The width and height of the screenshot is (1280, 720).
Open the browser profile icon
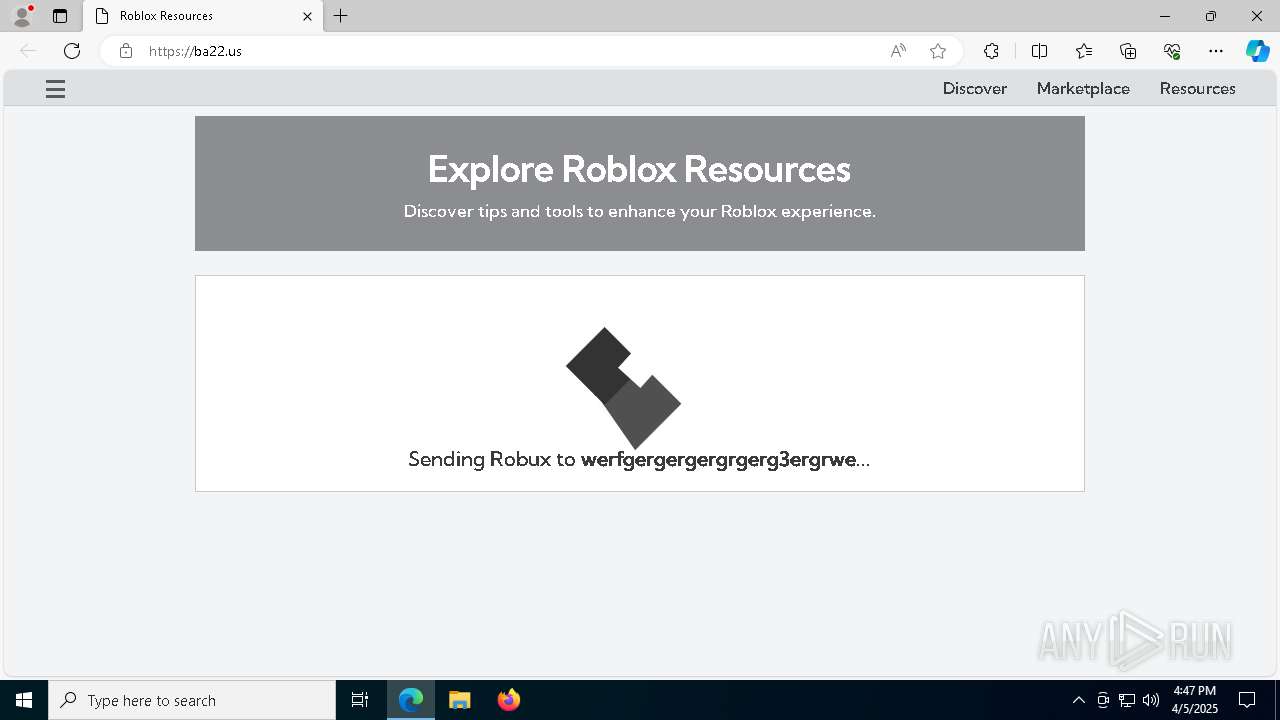pos(21,16)
